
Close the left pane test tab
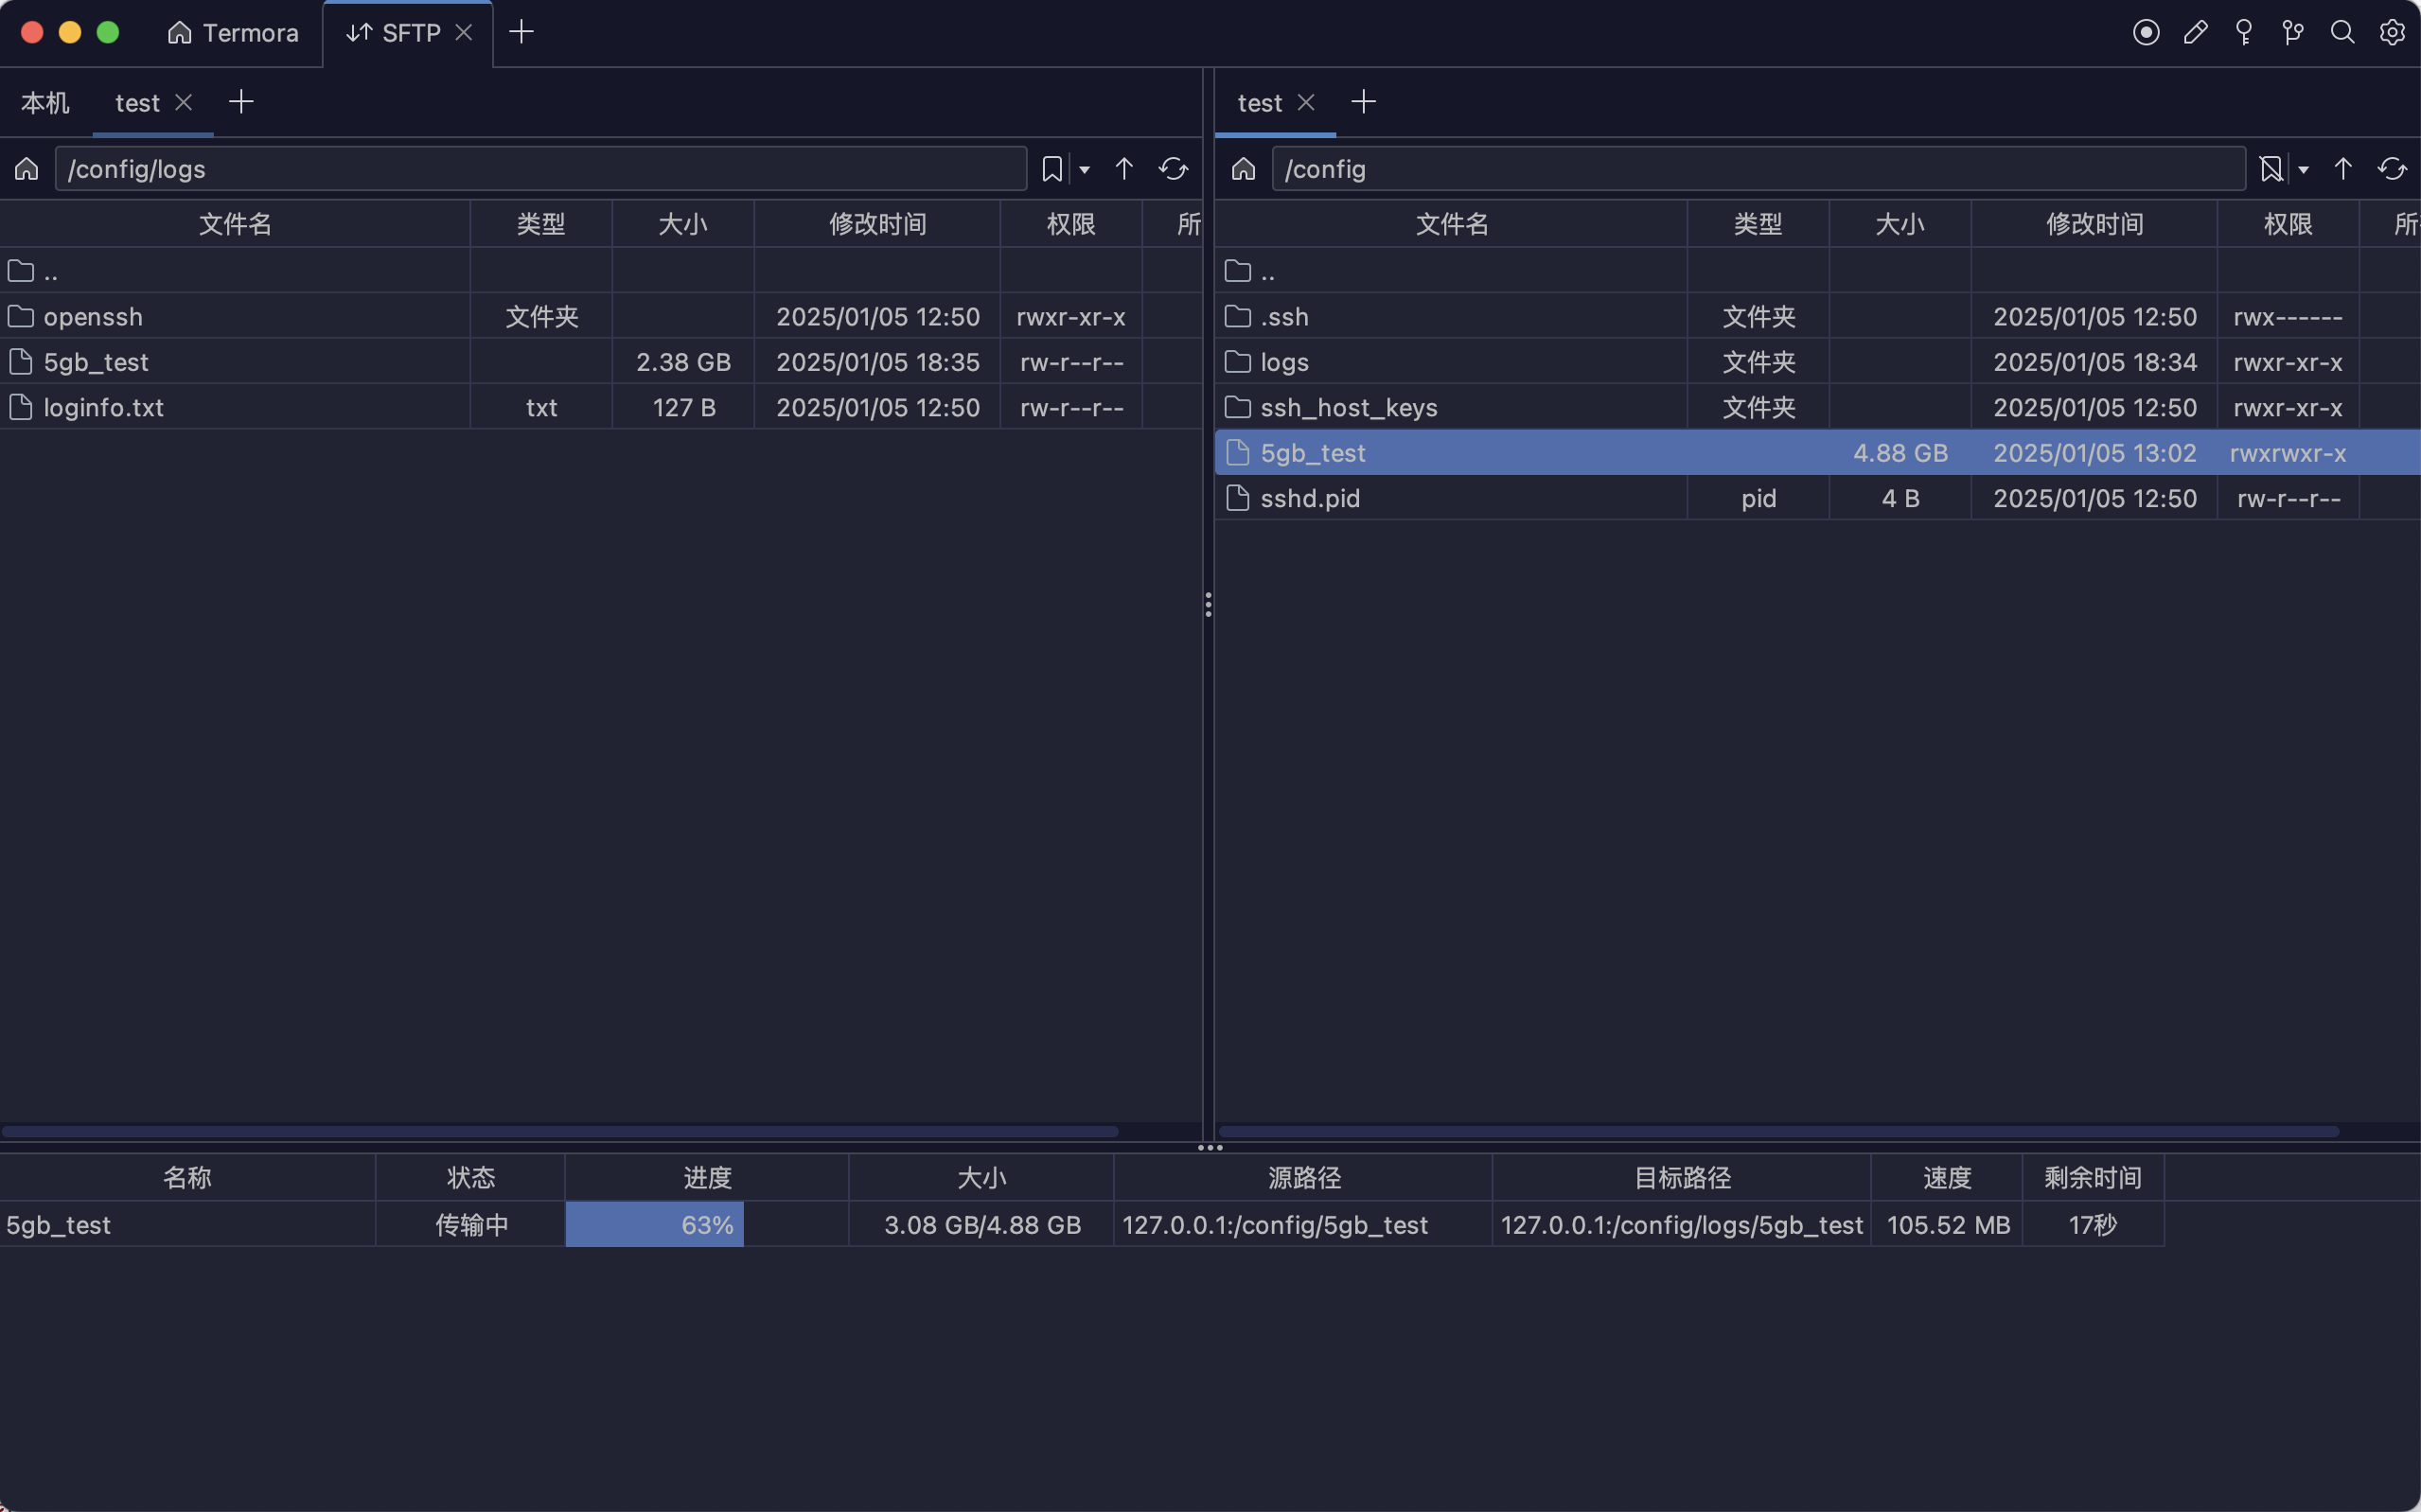(x=183, y=102)
